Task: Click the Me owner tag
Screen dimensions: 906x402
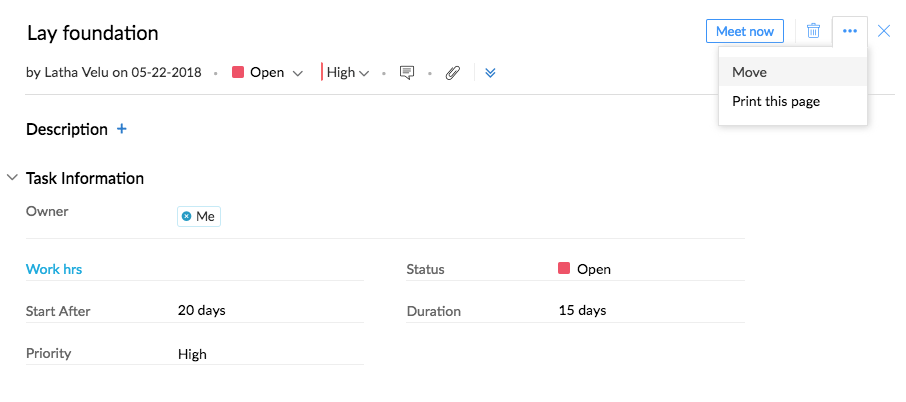Action: pyautogui.click(x=199, y=217)
